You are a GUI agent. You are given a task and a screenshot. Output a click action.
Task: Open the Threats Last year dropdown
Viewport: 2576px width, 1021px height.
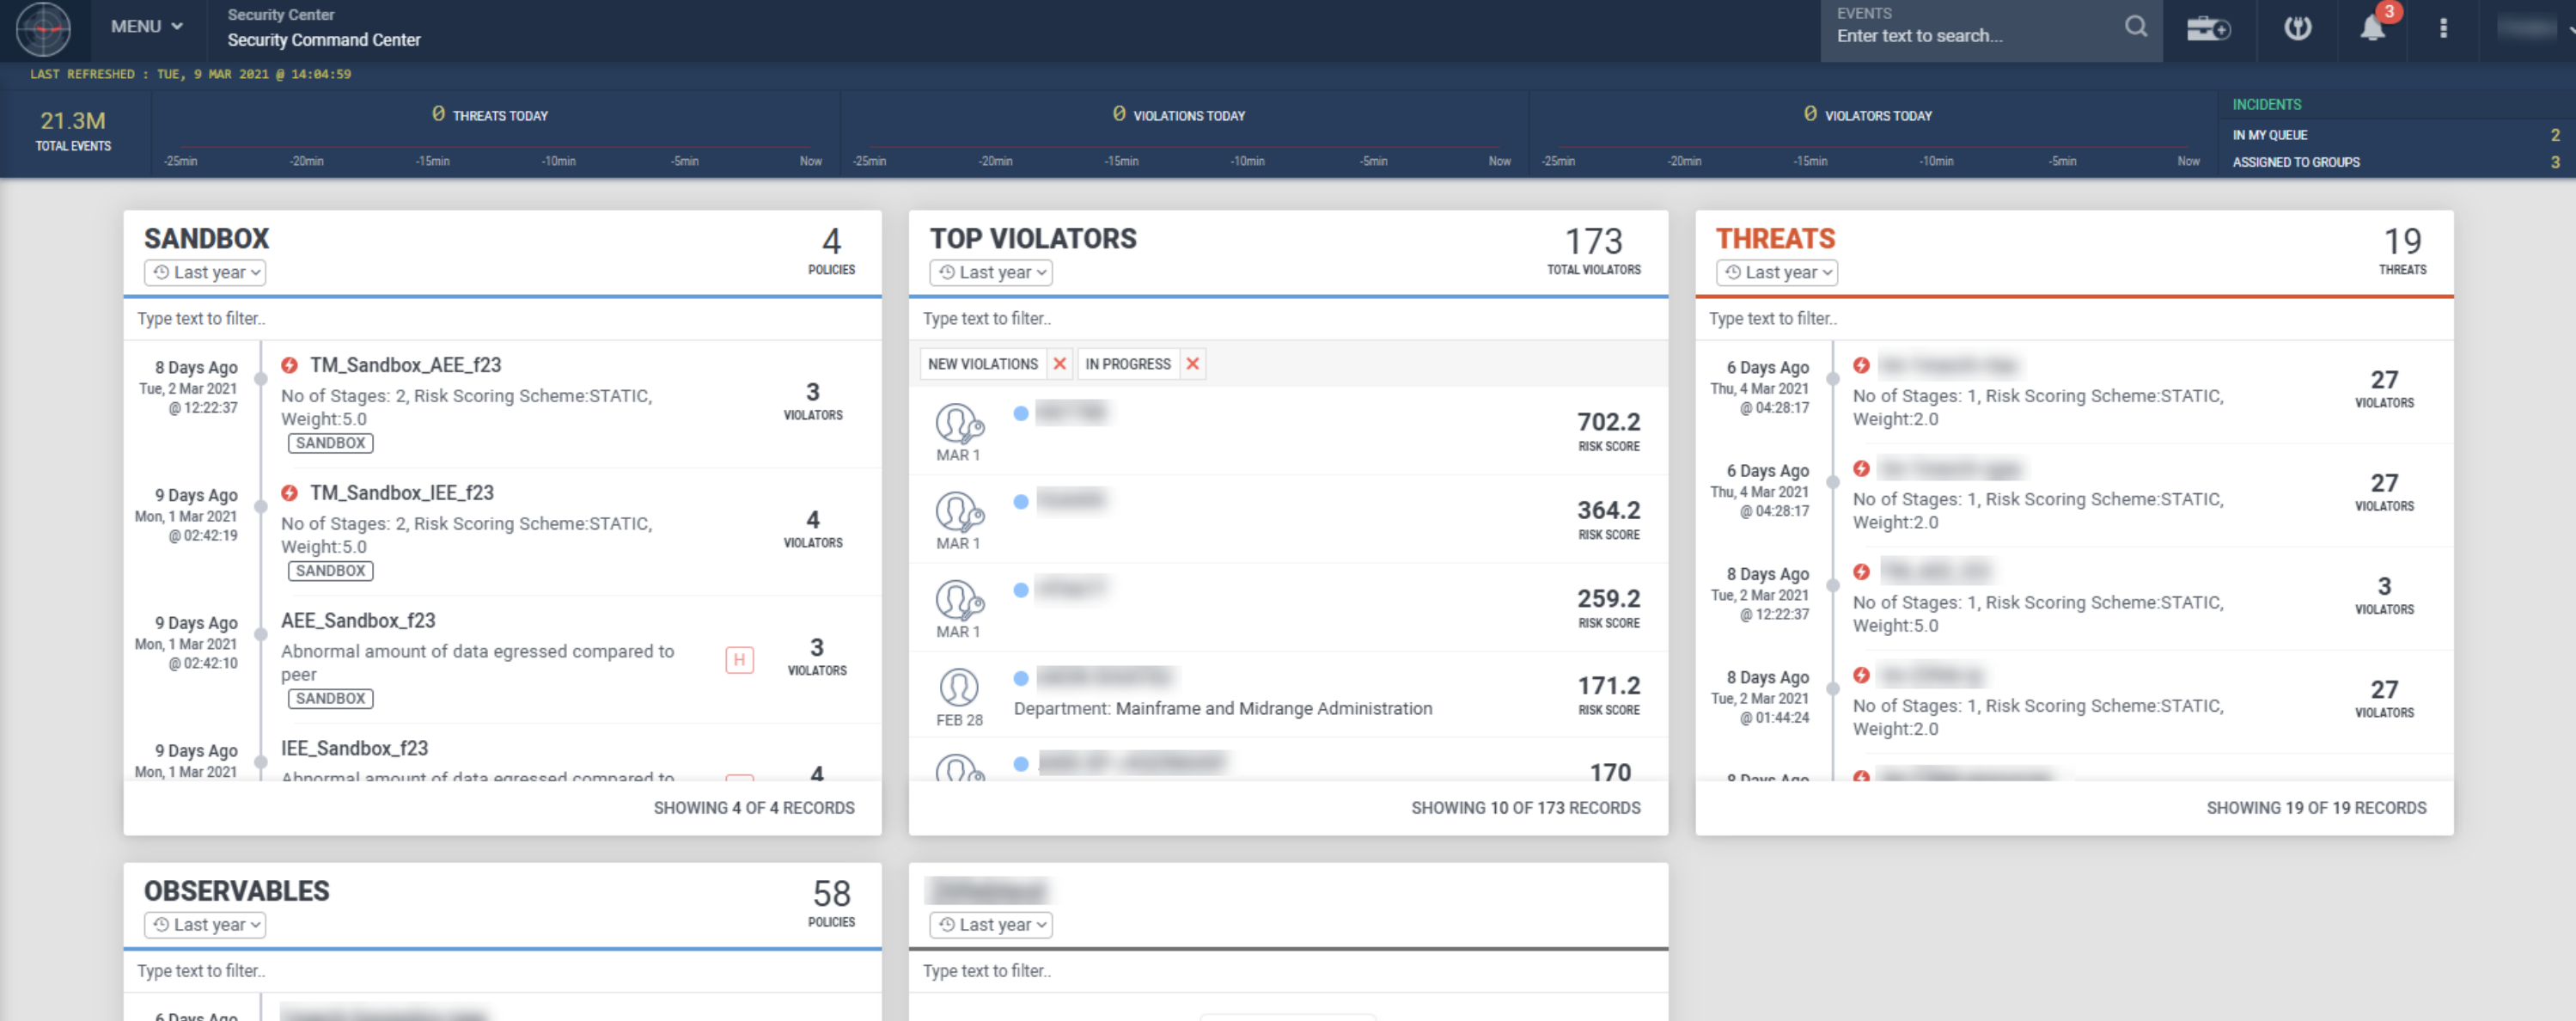tap(1777, 272)
